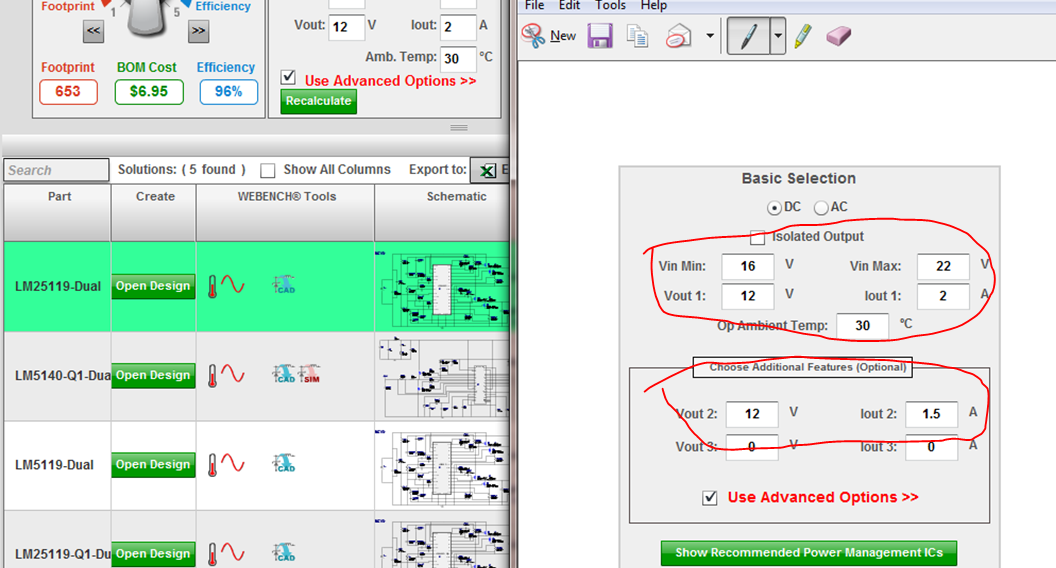Select the yellow Highlighter tool

click(803, 36)
